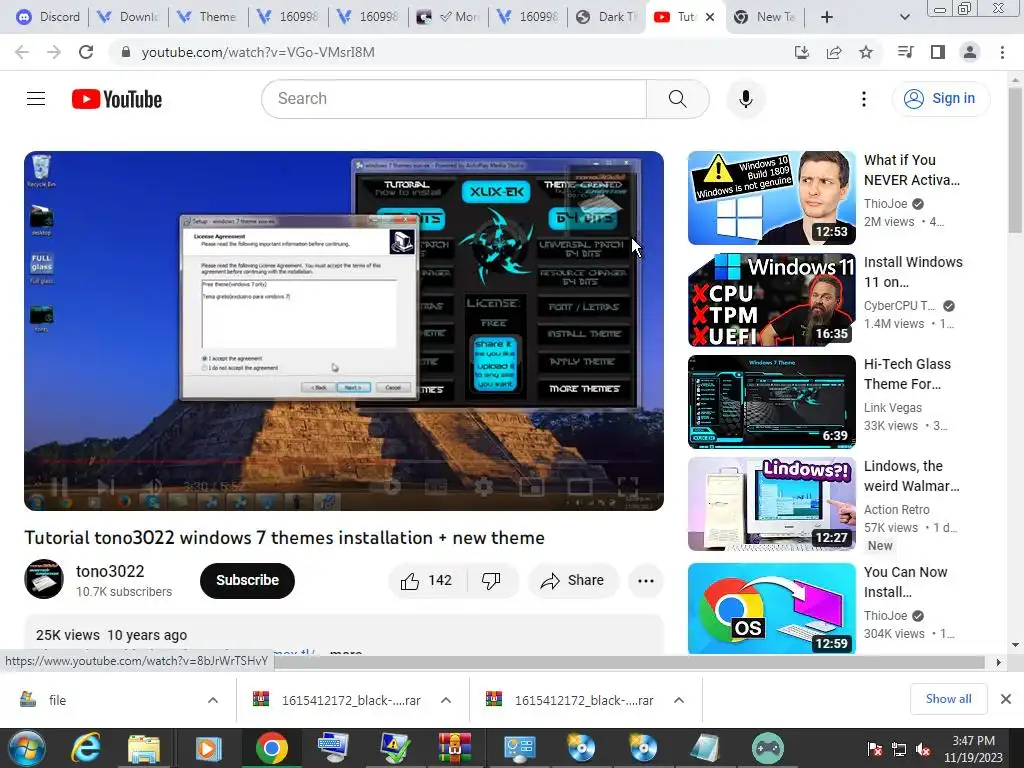1024x768 pixels.
Task: Click browser forward arrow
Action: (54, 52)
